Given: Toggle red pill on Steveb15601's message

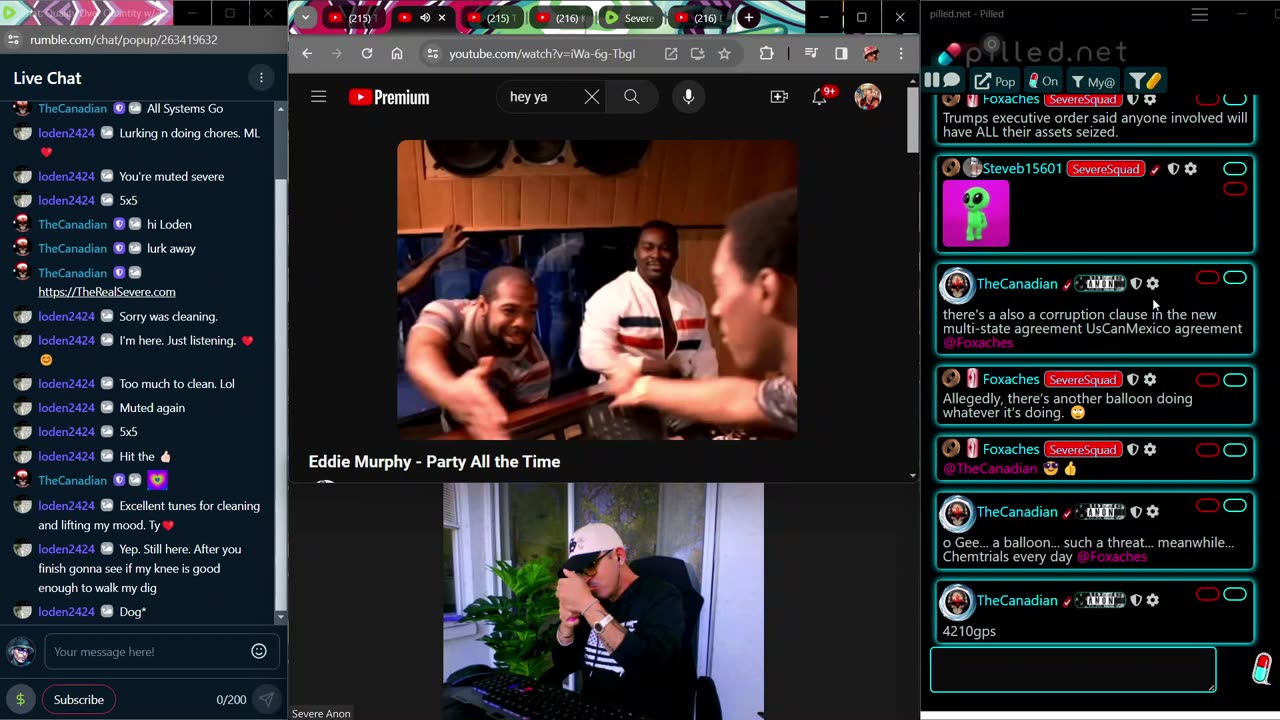Looking at the screenshot, I should tap(1235, 189).
